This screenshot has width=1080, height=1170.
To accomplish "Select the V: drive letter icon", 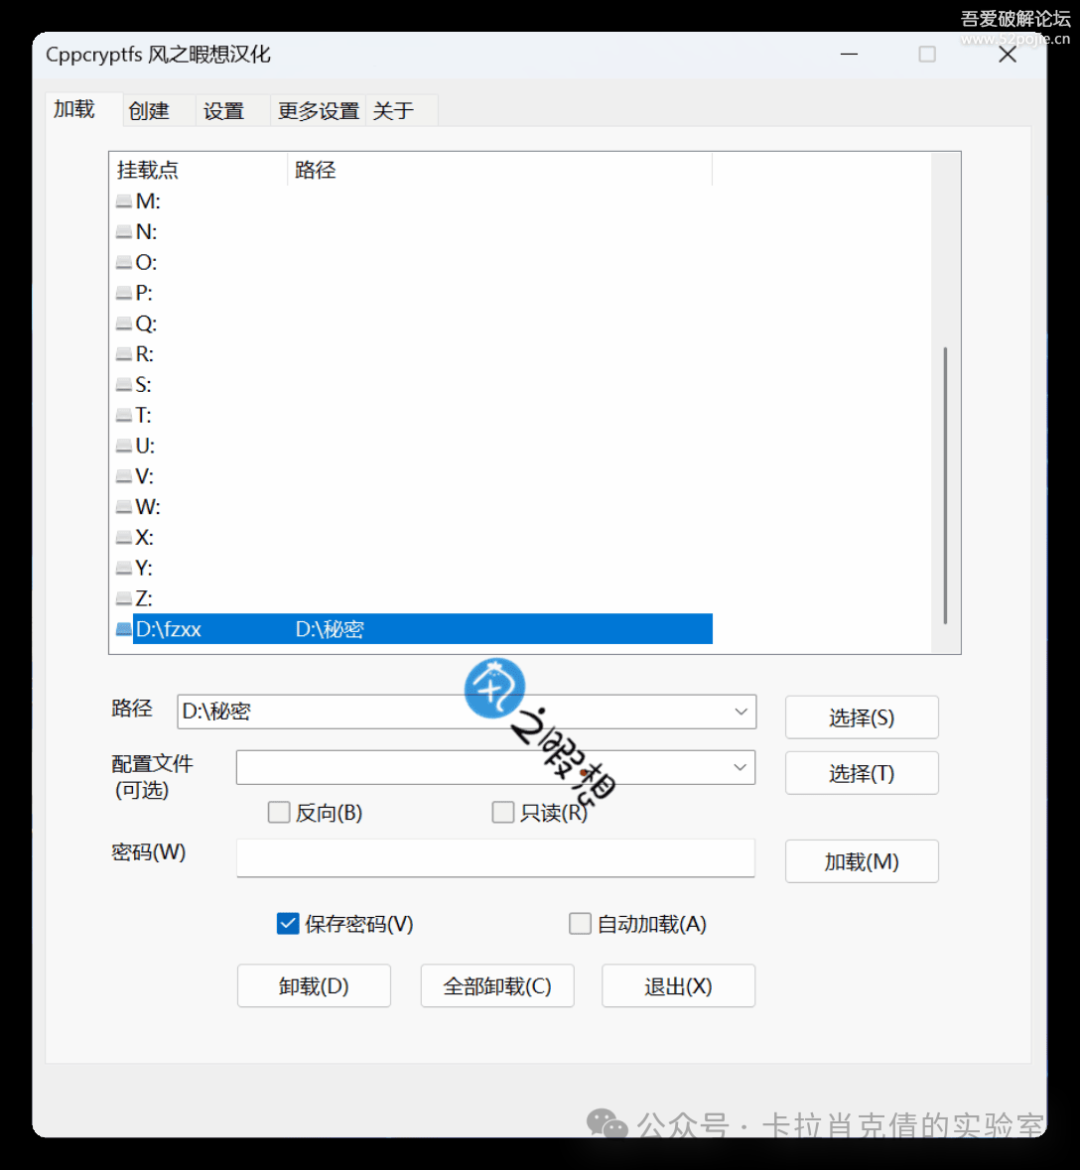I will (x=124, y=477).
